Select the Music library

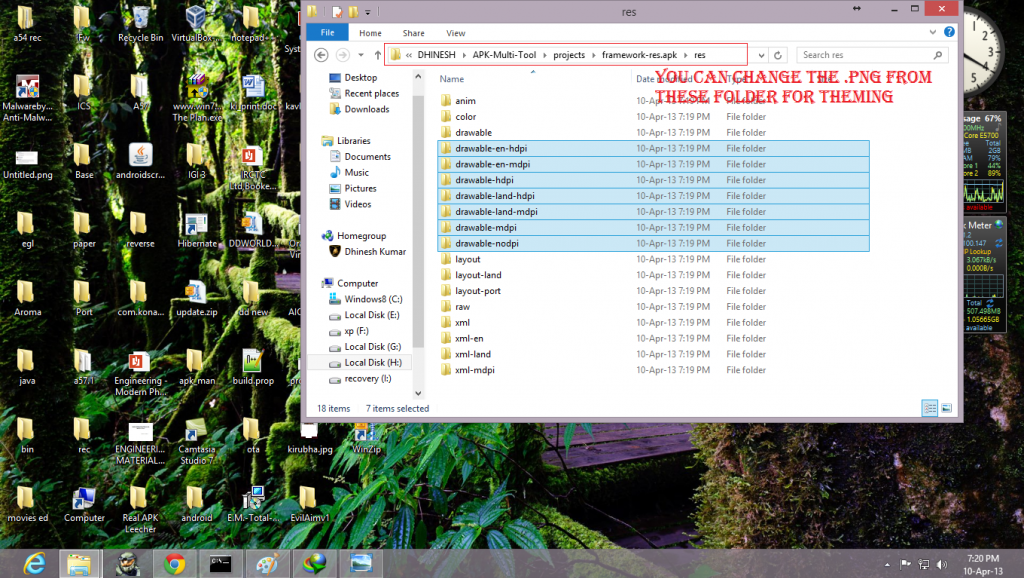click(x=349, y=172)
